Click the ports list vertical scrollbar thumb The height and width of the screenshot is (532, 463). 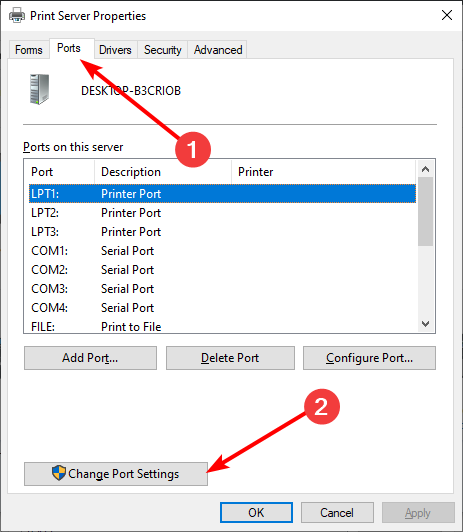coord(425,211)
